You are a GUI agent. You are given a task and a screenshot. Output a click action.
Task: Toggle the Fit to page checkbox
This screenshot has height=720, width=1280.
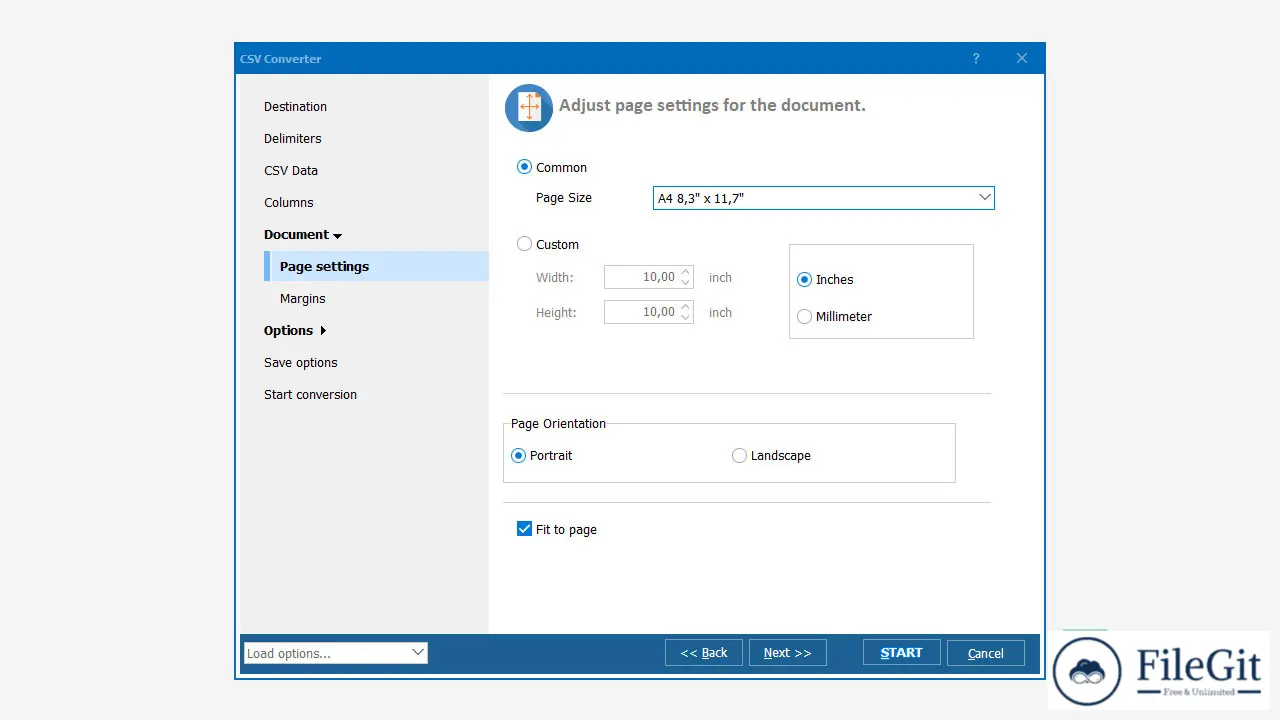[x=524, y=529]
